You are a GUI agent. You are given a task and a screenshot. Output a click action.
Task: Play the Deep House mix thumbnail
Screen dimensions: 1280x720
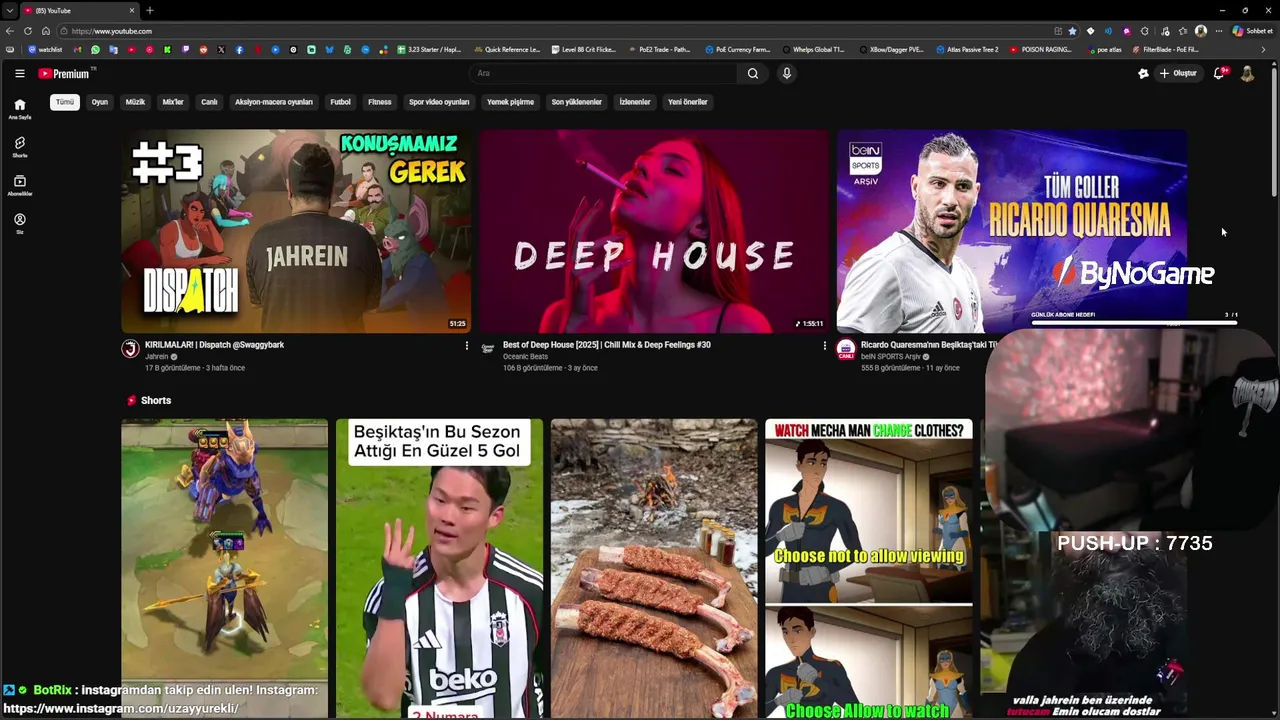click(654, 231)
